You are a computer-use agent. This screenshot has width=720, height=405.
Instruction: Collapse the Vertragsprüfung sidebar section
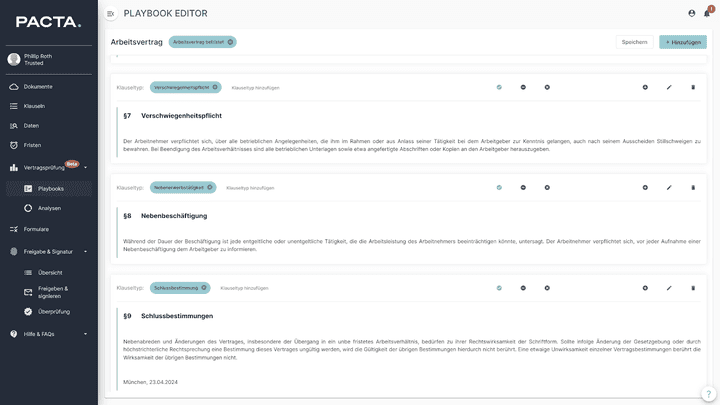tap(86, 167)
